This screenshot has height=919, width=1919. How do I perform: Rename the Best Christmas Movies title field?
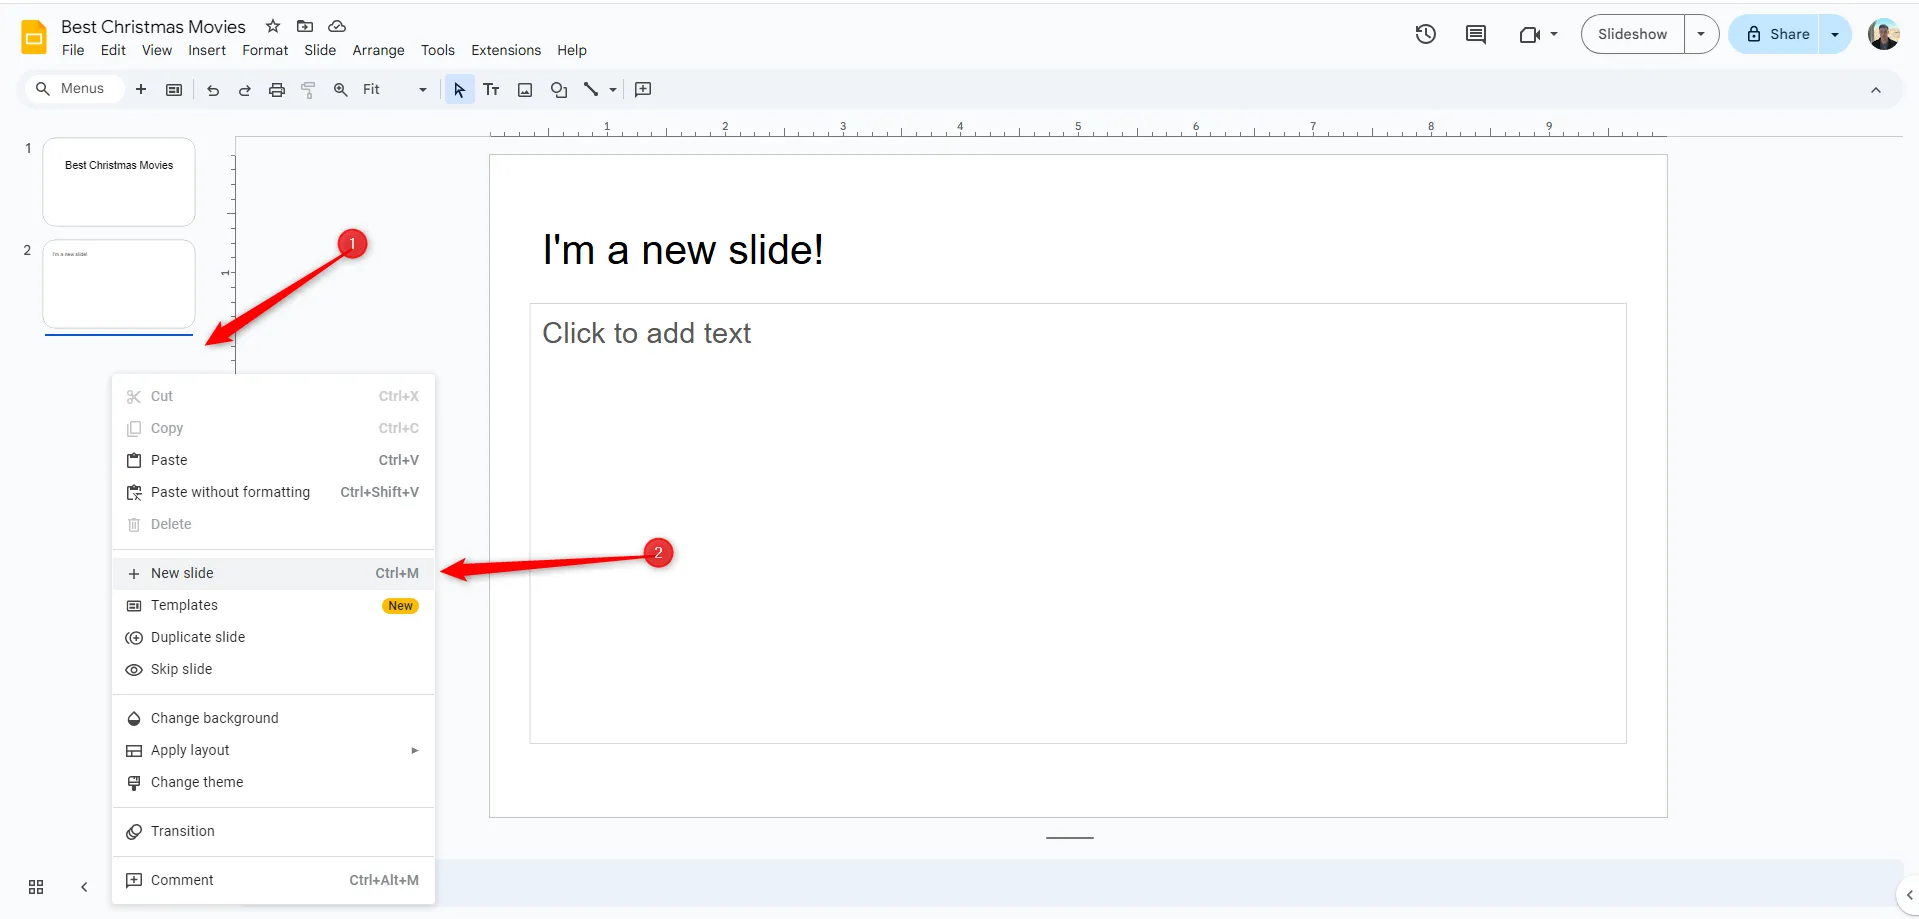(x=153, y=27)
